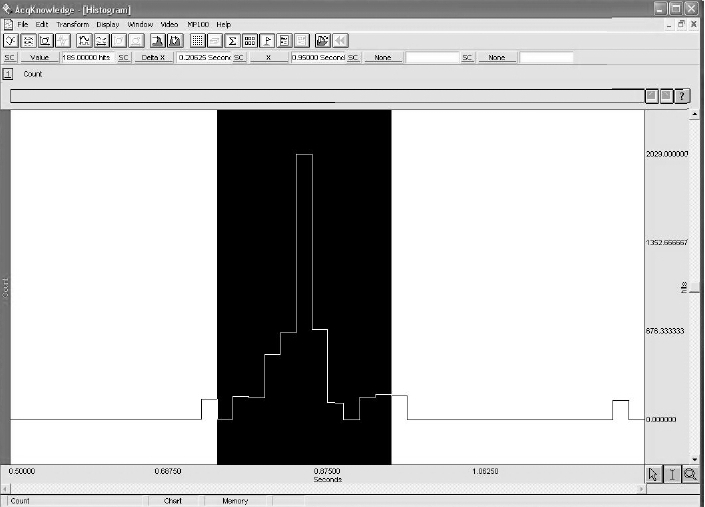The height and width of the screenshot is (507, 705).
Task: Click vertical scrollbar down arrow
Action: tap(695, 459)
